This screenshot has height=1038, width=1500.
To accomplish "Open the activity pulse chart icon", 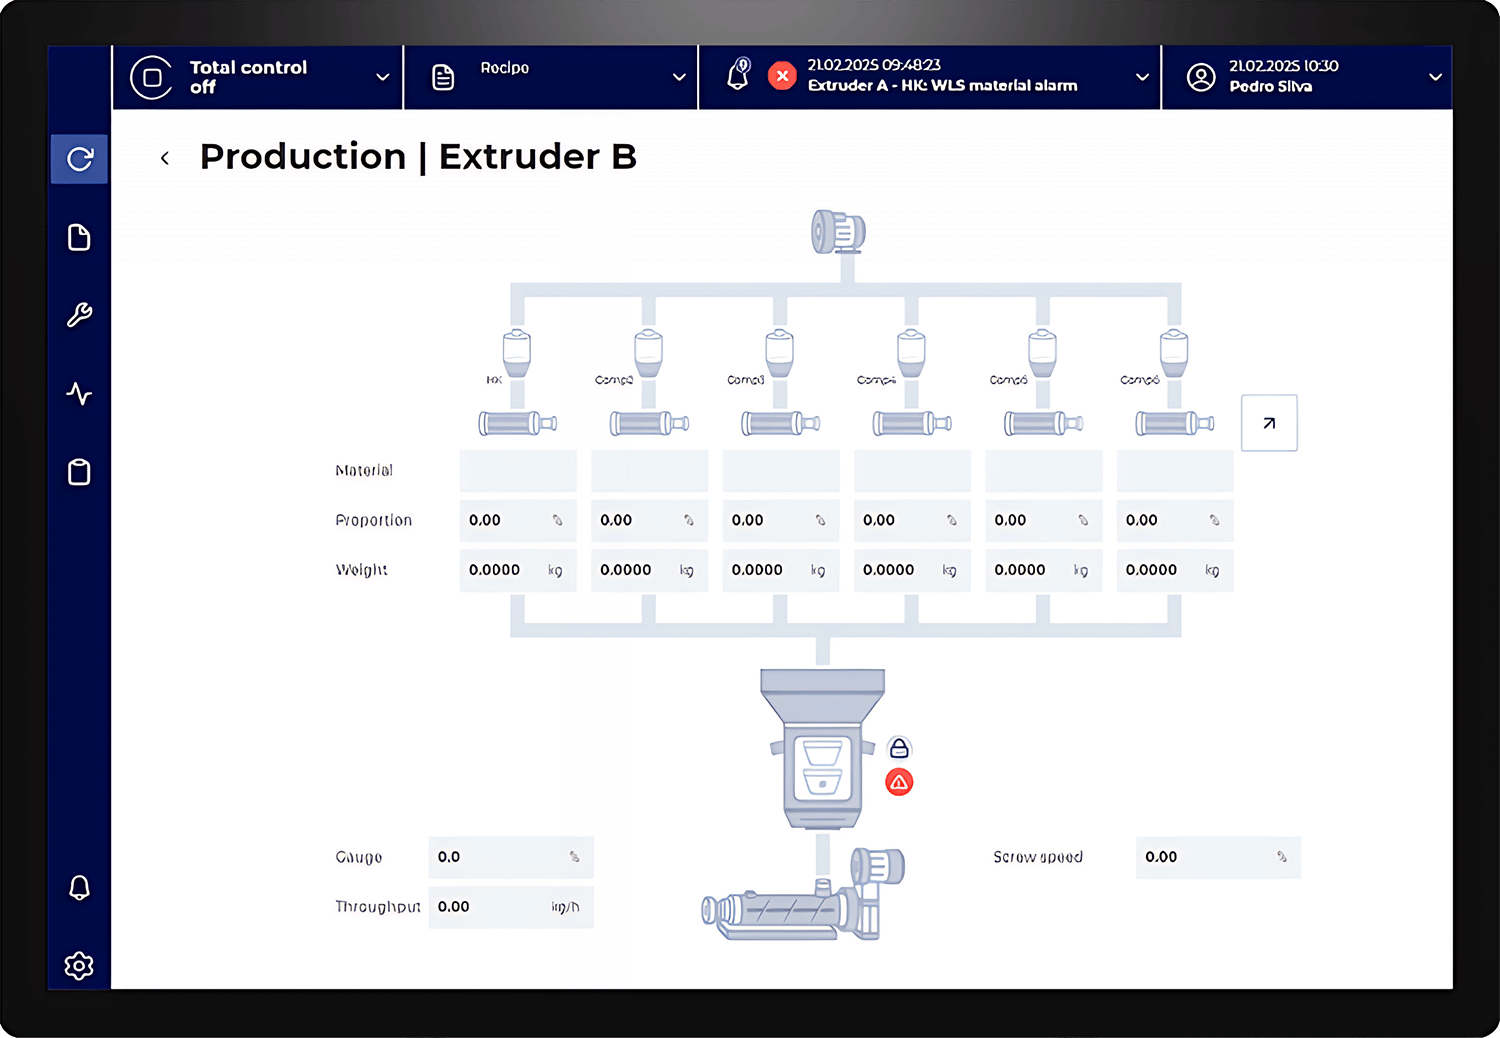I will (x=79, y=394).
